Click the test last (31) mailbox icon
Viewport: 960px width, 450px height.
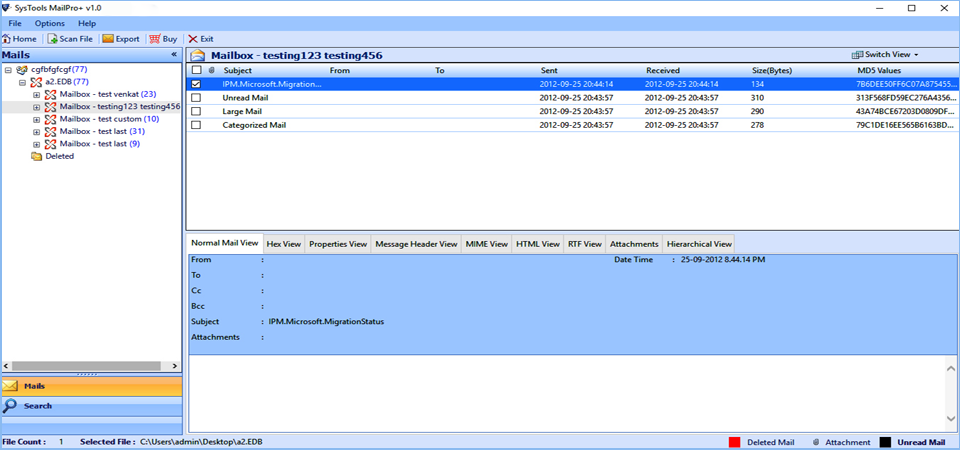click(x=50, y=132)
